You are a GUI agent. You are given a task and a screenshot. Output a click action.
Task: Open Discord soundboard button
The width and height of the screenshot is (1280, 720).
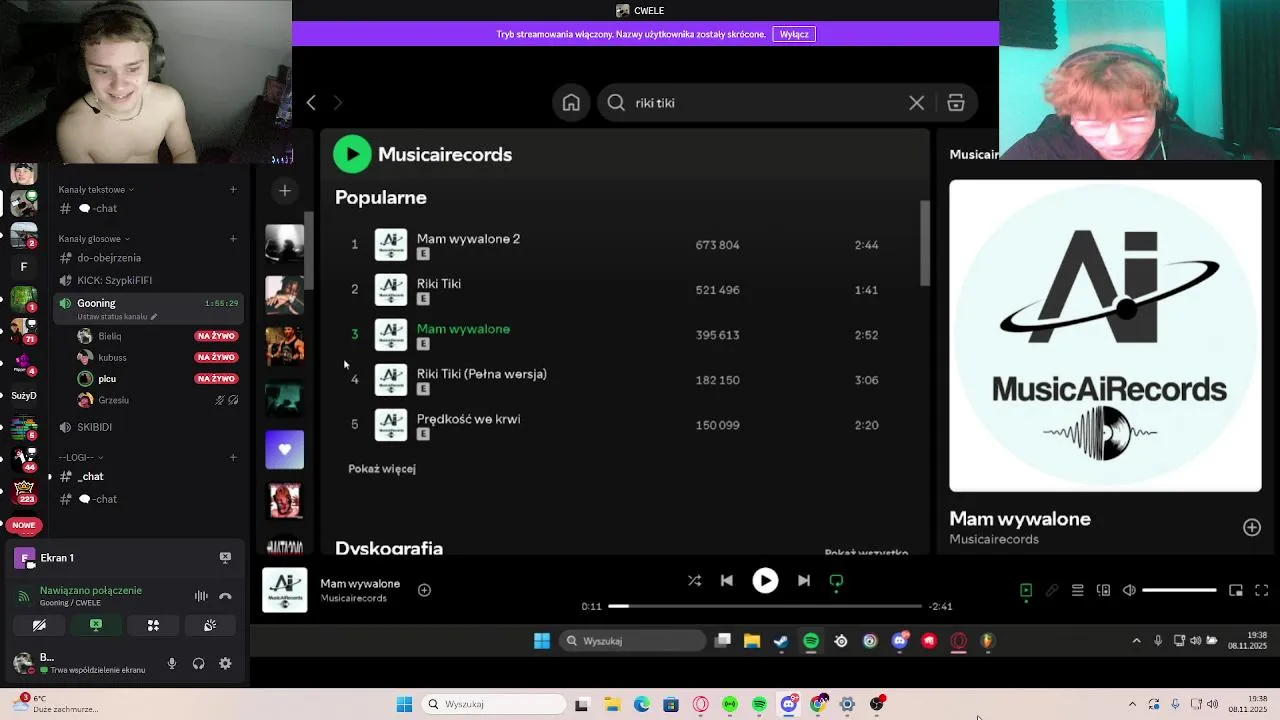210,625
